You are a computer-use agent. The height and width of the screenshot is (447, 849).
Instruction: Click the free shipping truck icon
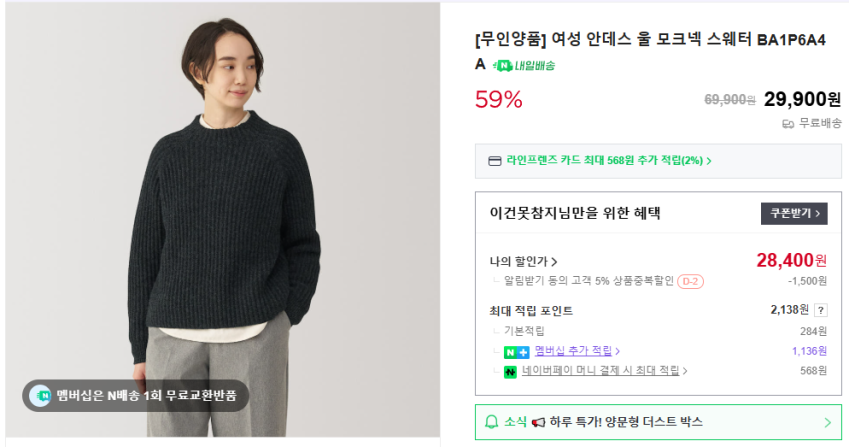point(788,124)
